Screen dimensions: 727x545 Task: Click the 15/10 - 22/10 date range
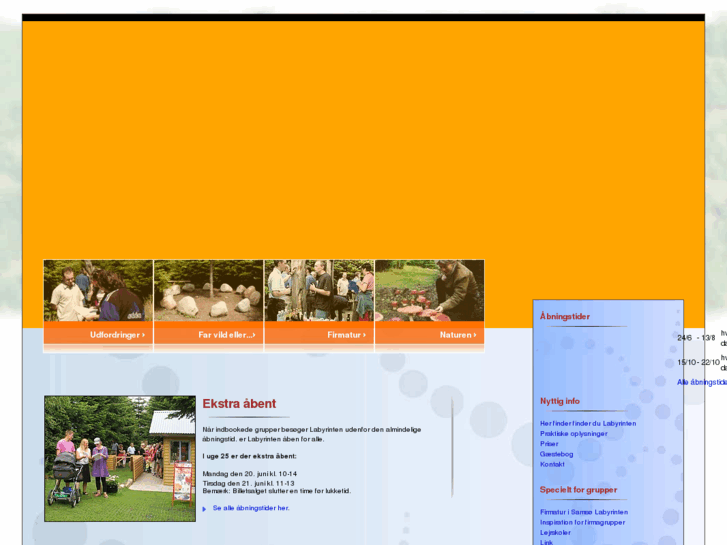point(698,362)
